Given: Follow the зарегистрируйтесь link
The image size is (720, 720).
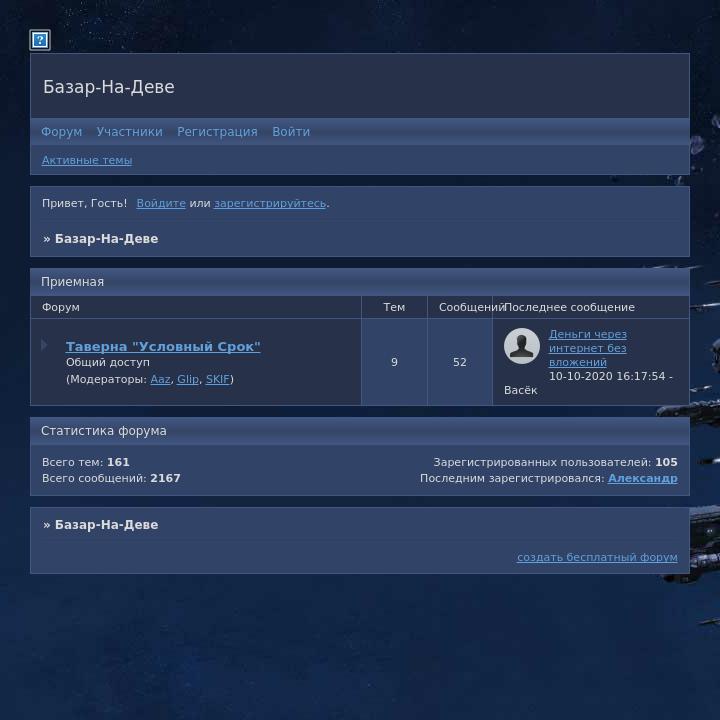Looking at the screenshot, I should [270, 203].
